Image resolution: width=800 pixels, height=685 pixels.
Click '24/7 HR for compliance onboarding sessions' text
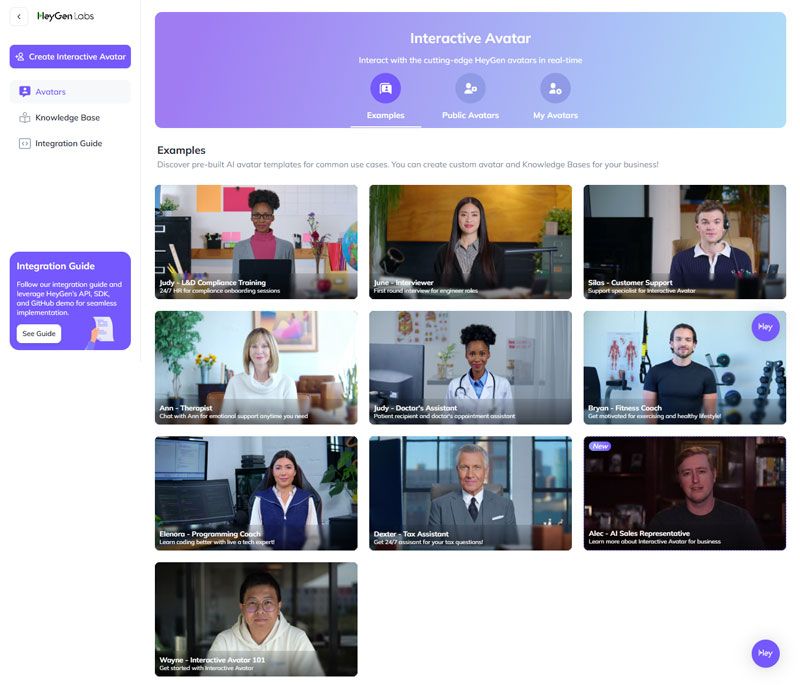click(220, 291)
